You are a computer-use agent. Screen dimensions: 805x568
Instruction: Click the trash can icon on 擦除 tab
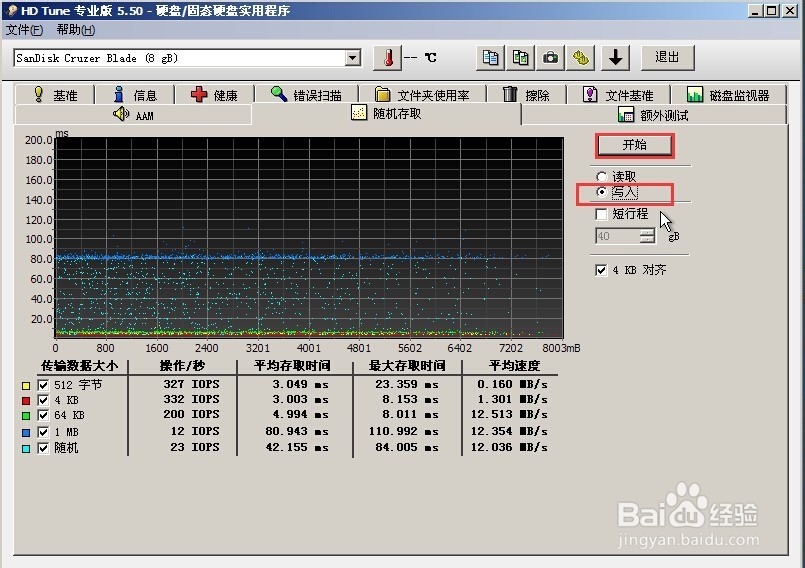coord(510,94)
